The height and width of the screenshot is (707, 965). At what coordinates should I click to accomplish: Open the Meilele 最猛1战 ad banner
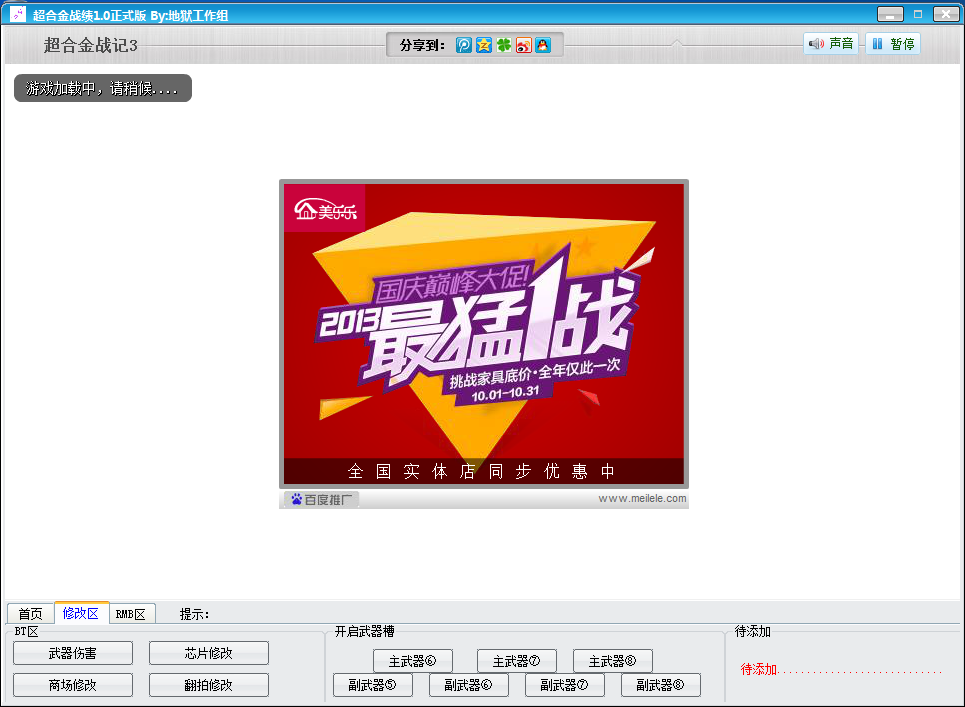[484, 334]
